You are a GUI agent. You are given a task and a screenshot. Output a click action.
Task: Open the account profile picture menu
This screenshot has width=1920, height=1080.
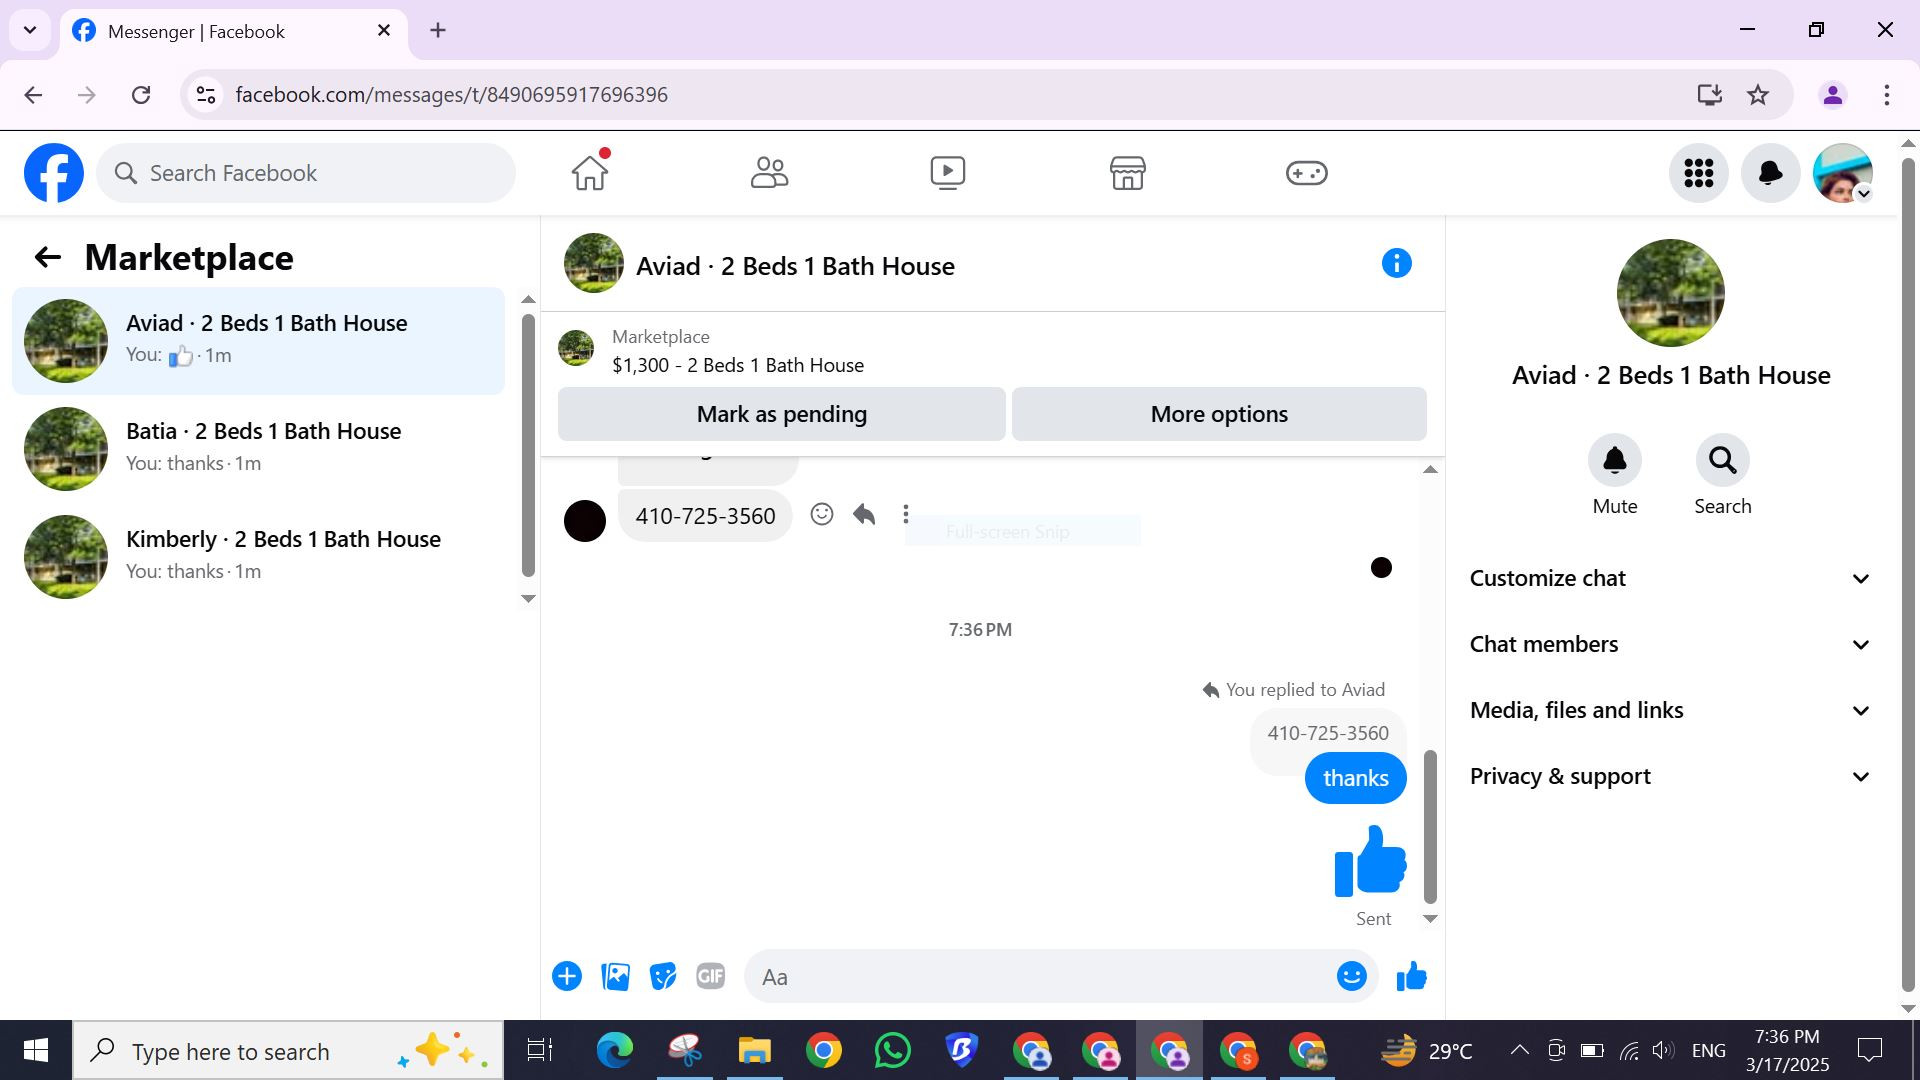pos(1842,173)
